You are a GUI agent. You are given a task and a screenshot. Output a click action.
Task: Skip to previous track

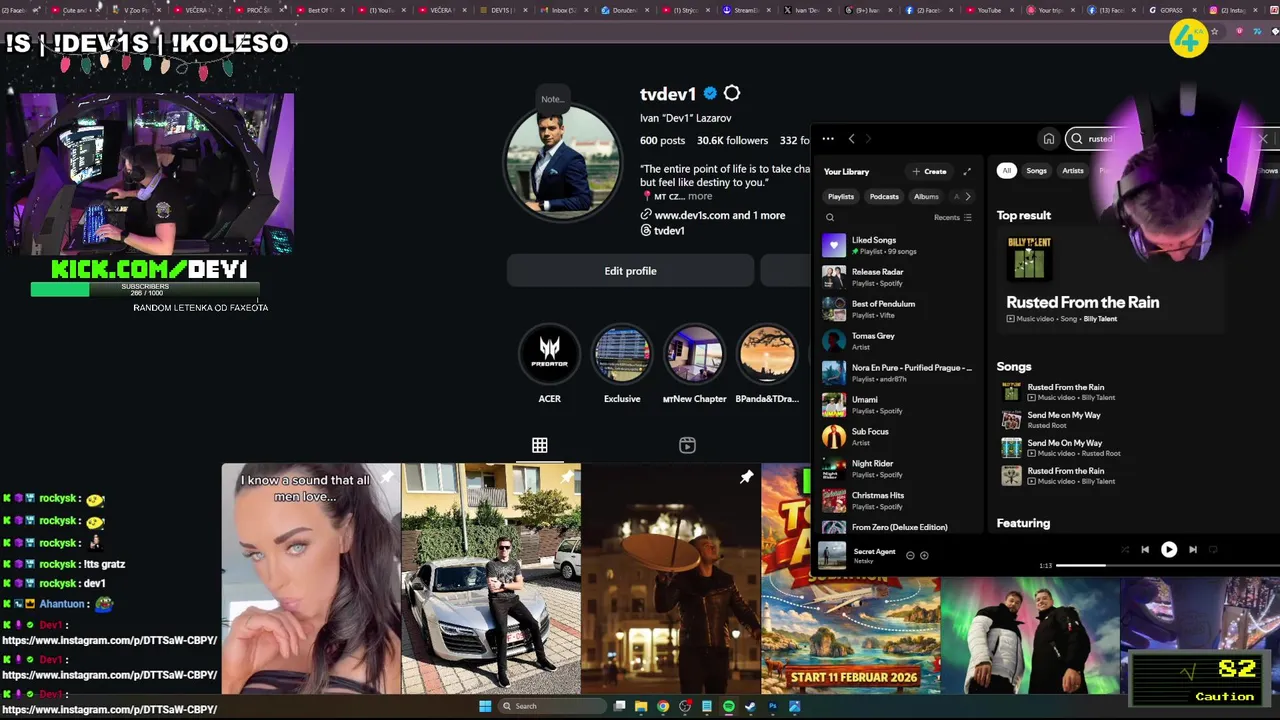tap(1145, 549)
